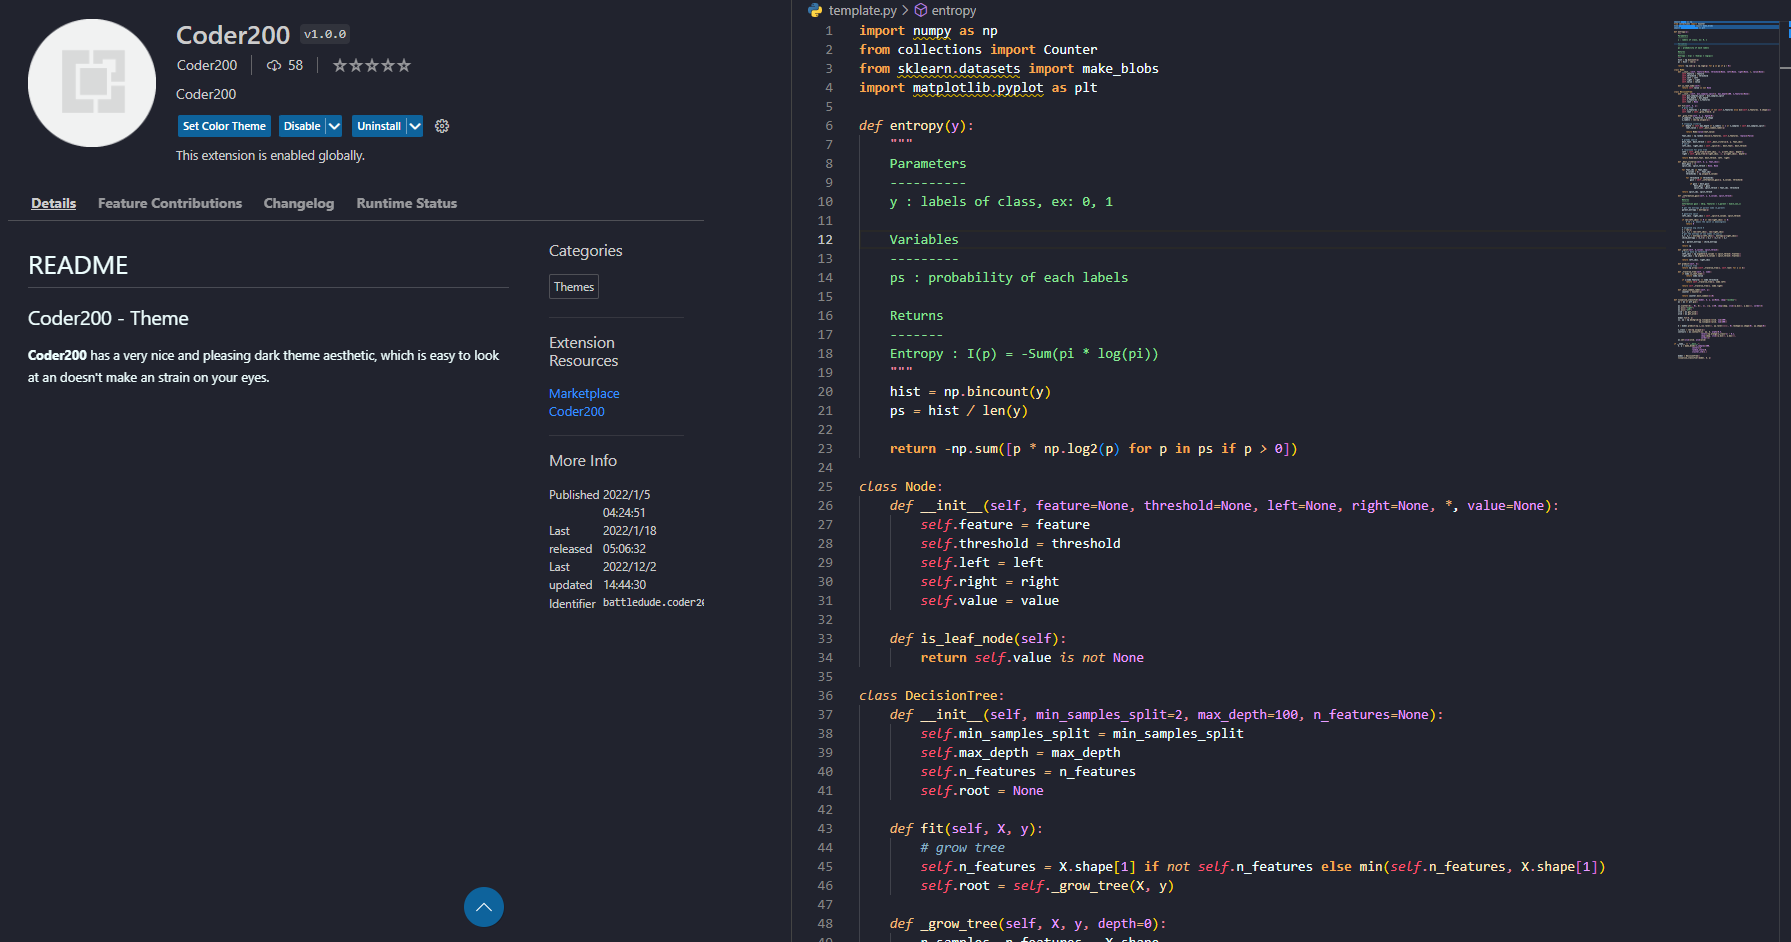Click the scroll-to-top arrow button

484,907
